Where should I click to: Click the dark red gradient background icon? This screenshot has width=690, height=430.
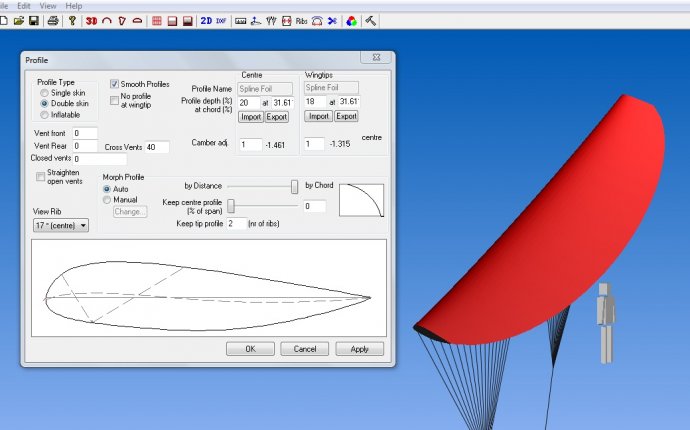tap(188, 21)
